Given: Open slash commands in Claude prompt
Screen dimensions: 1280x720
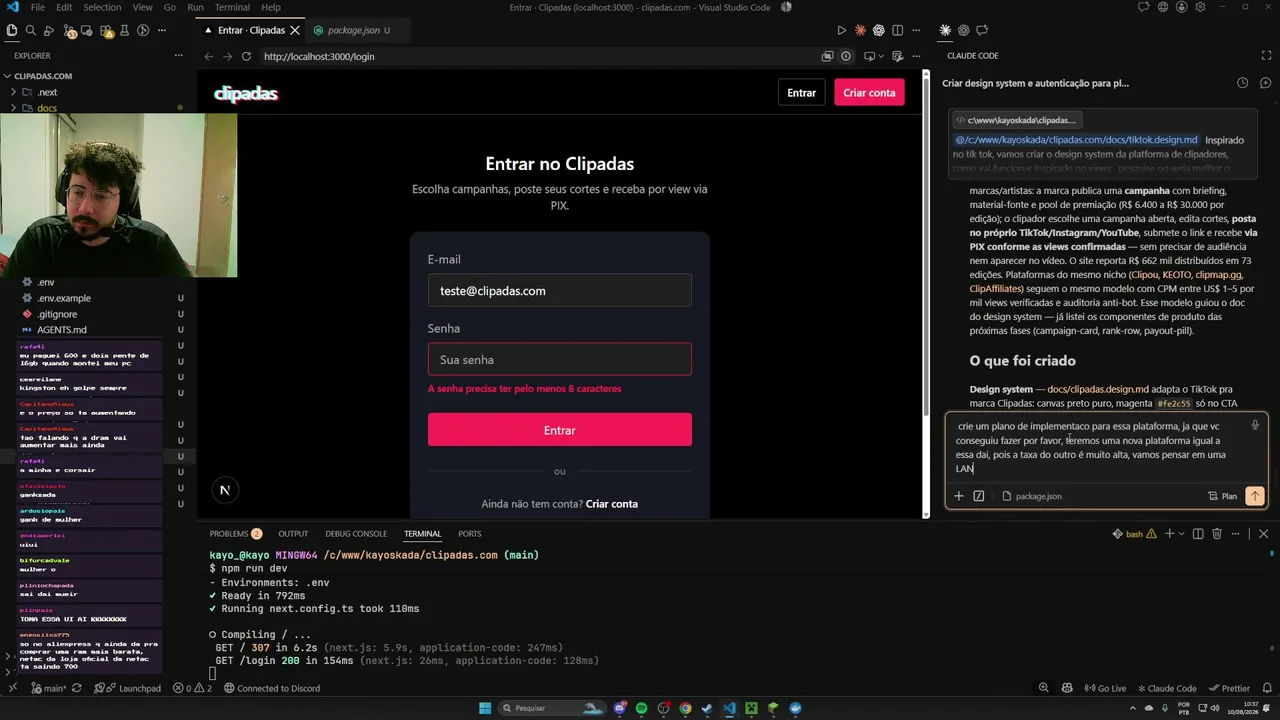Looking at the screenshot, I should [x=978, y=496].
